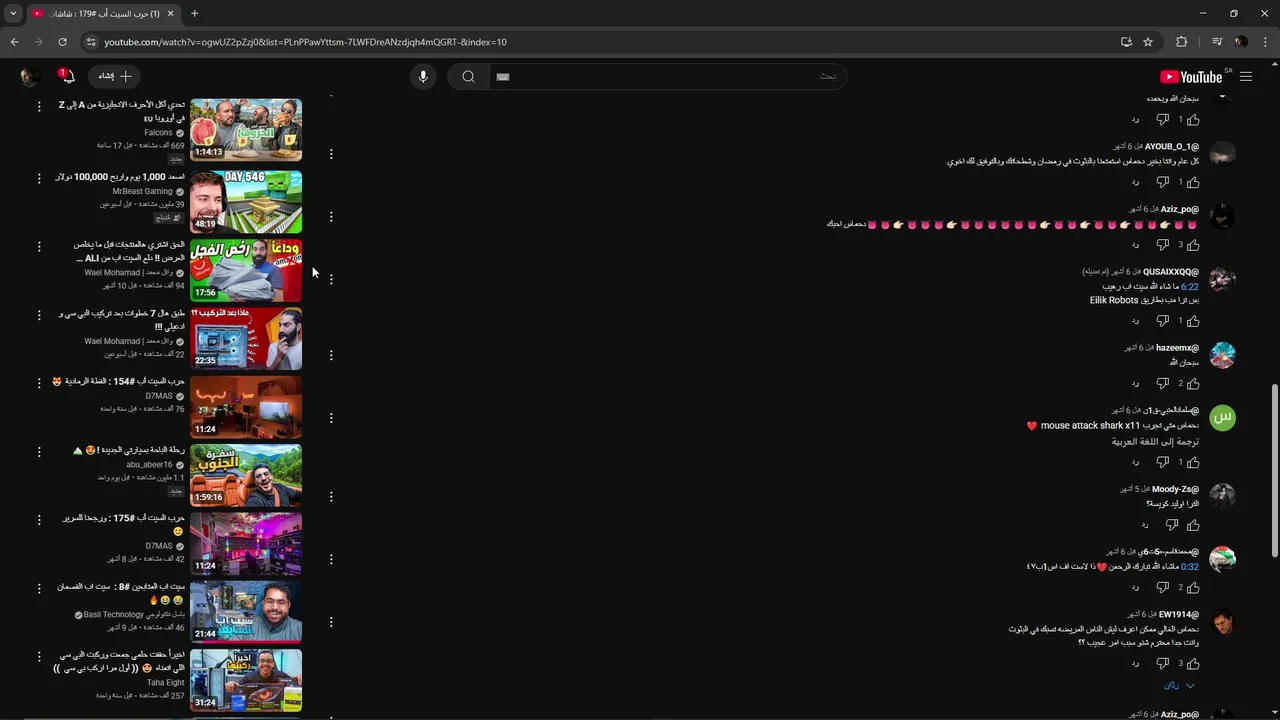Image resolution: width=1280 pixels, height=720 pixels.
Task: Open abu_abeer16 channel name
Action: coord(150,464)
